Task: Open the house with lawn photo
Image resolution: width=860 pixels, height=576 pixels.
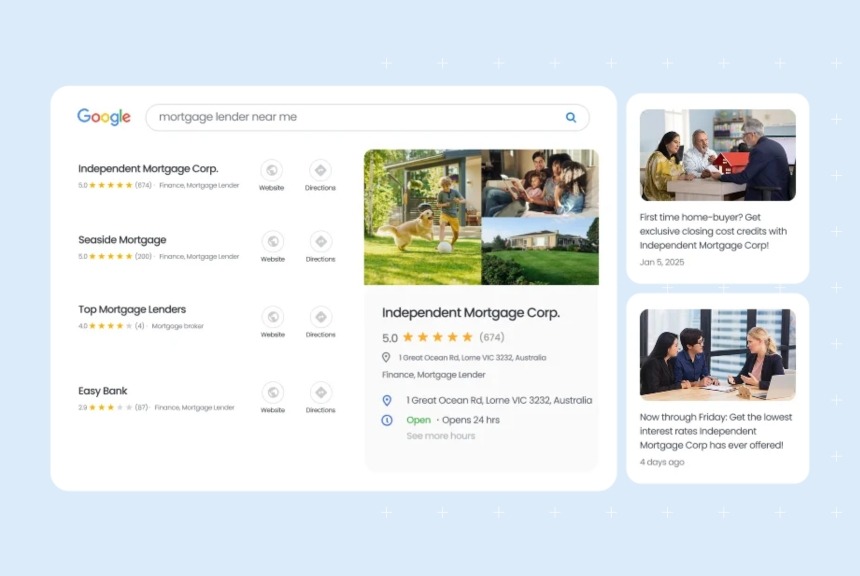Action: [x=540, y=251]
